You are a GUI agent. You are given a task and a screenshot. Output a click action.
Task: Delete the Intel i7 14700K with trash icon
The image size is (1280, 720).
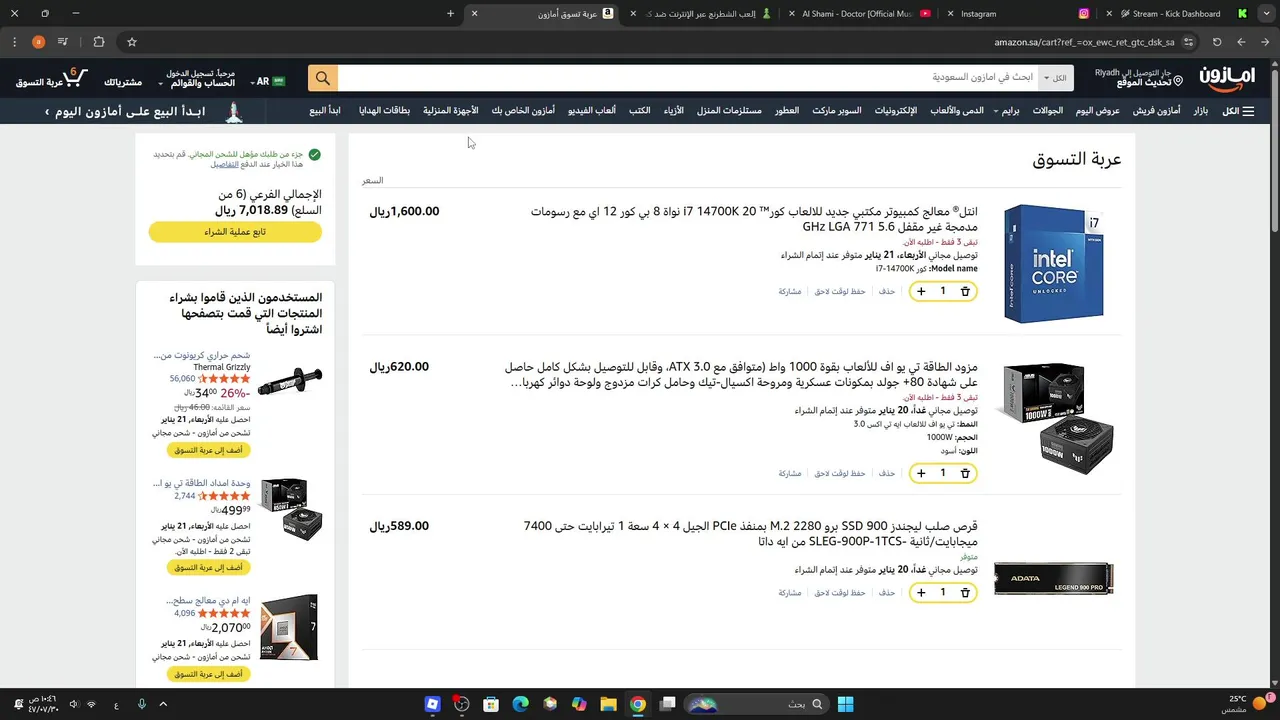tap(965, 291)
